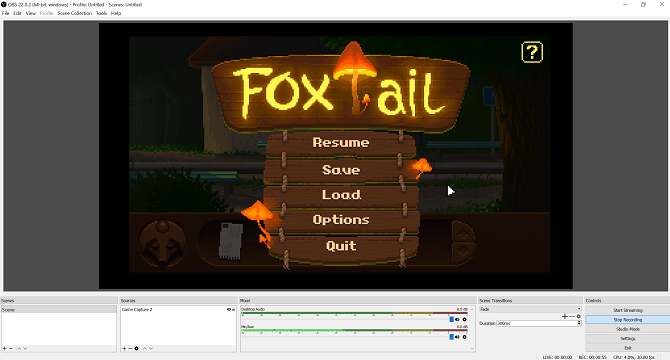Add a scene transition with plus icon
The width and height of the screenshot is (670, 360).
pyautogui.click(x=565, y=316)
